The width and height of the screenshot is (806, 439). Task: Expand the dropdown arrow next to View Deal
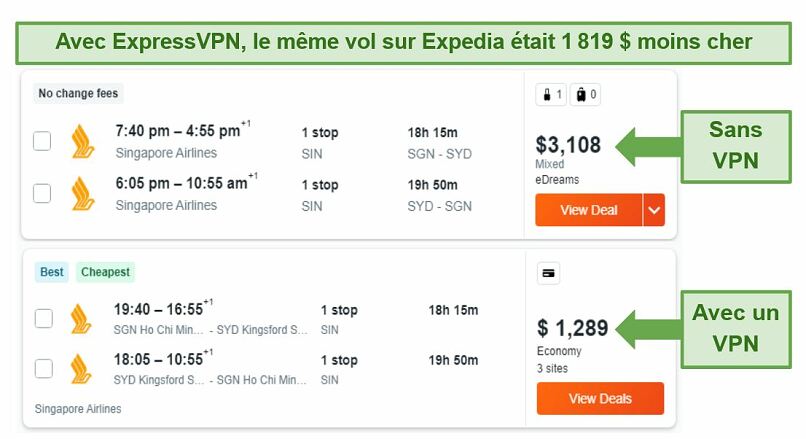click(x=654, y=210)
